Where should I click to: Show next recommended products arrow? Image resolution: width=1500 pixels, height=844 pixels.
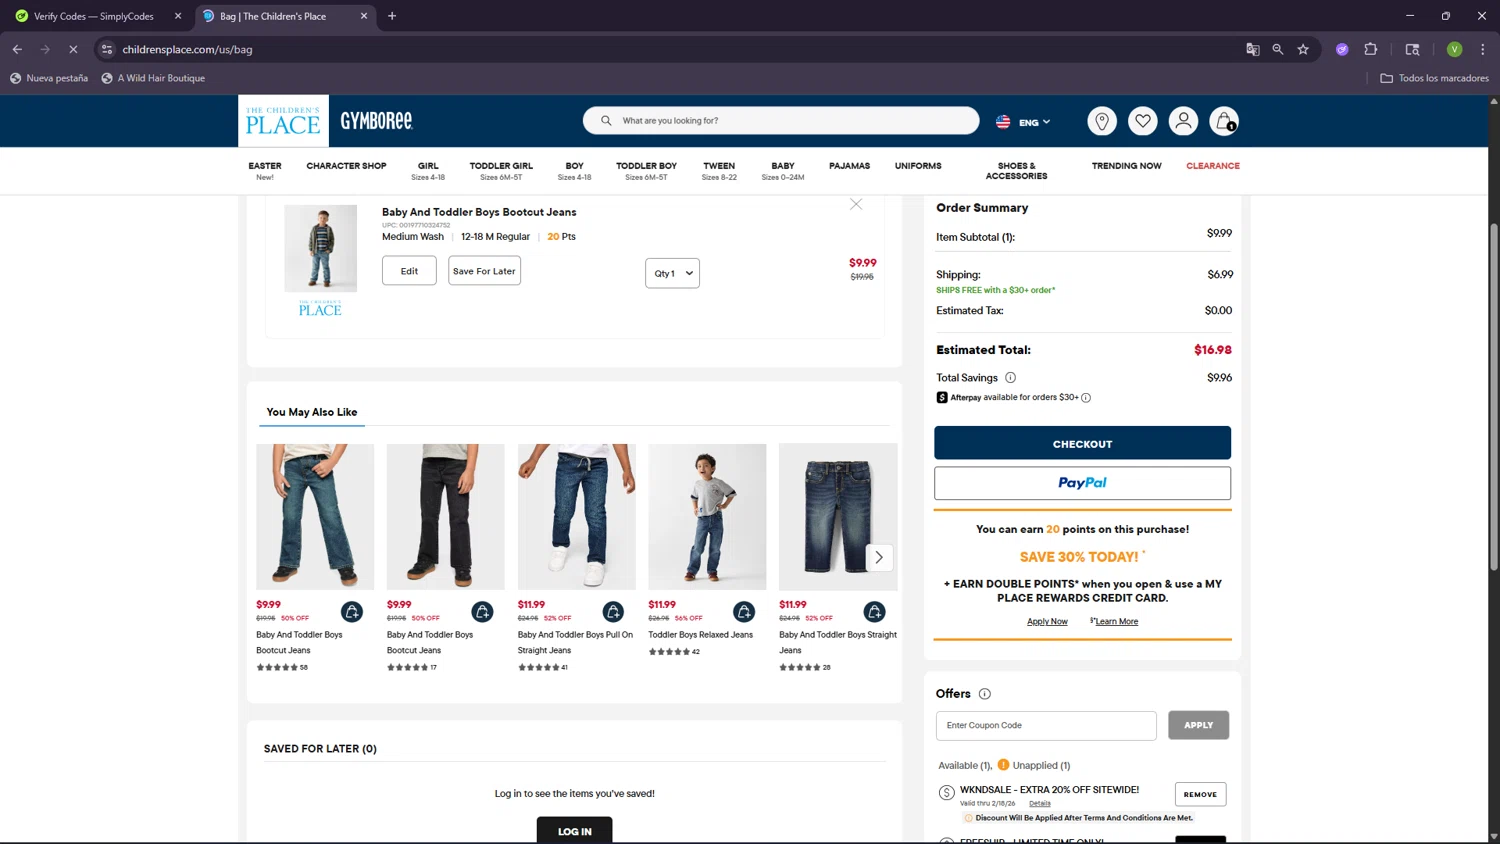click(879, 557)
